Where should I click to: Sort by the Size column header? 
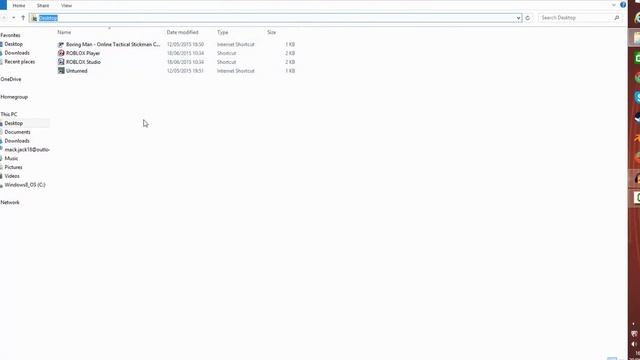271,32
